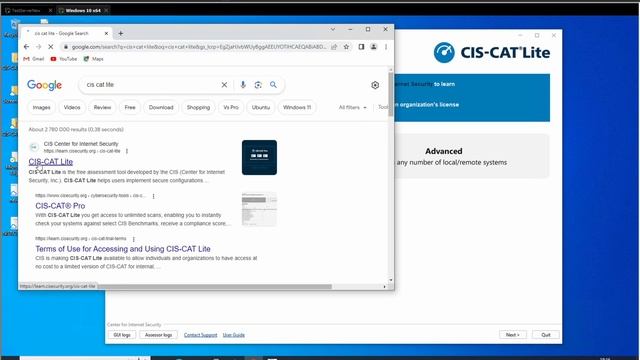Click the browser horizontal scrollbar

pos(214,287)
